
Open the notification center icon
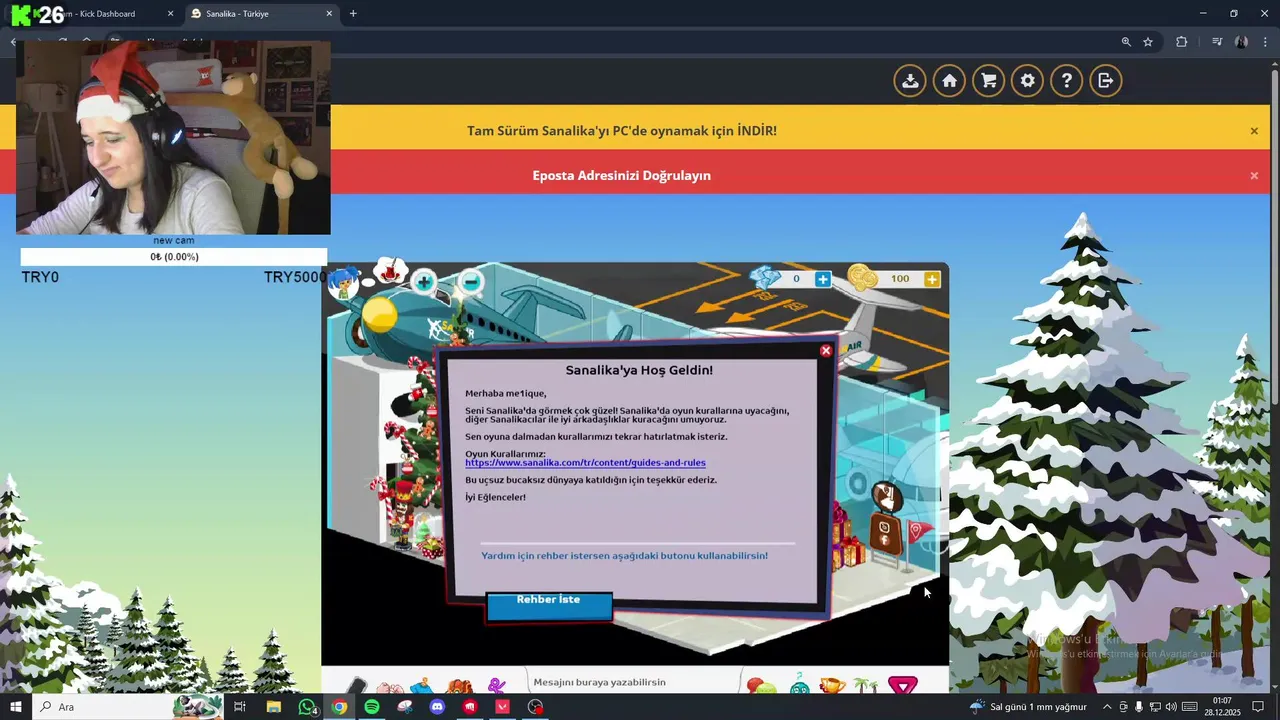(x=1258, y=707)
